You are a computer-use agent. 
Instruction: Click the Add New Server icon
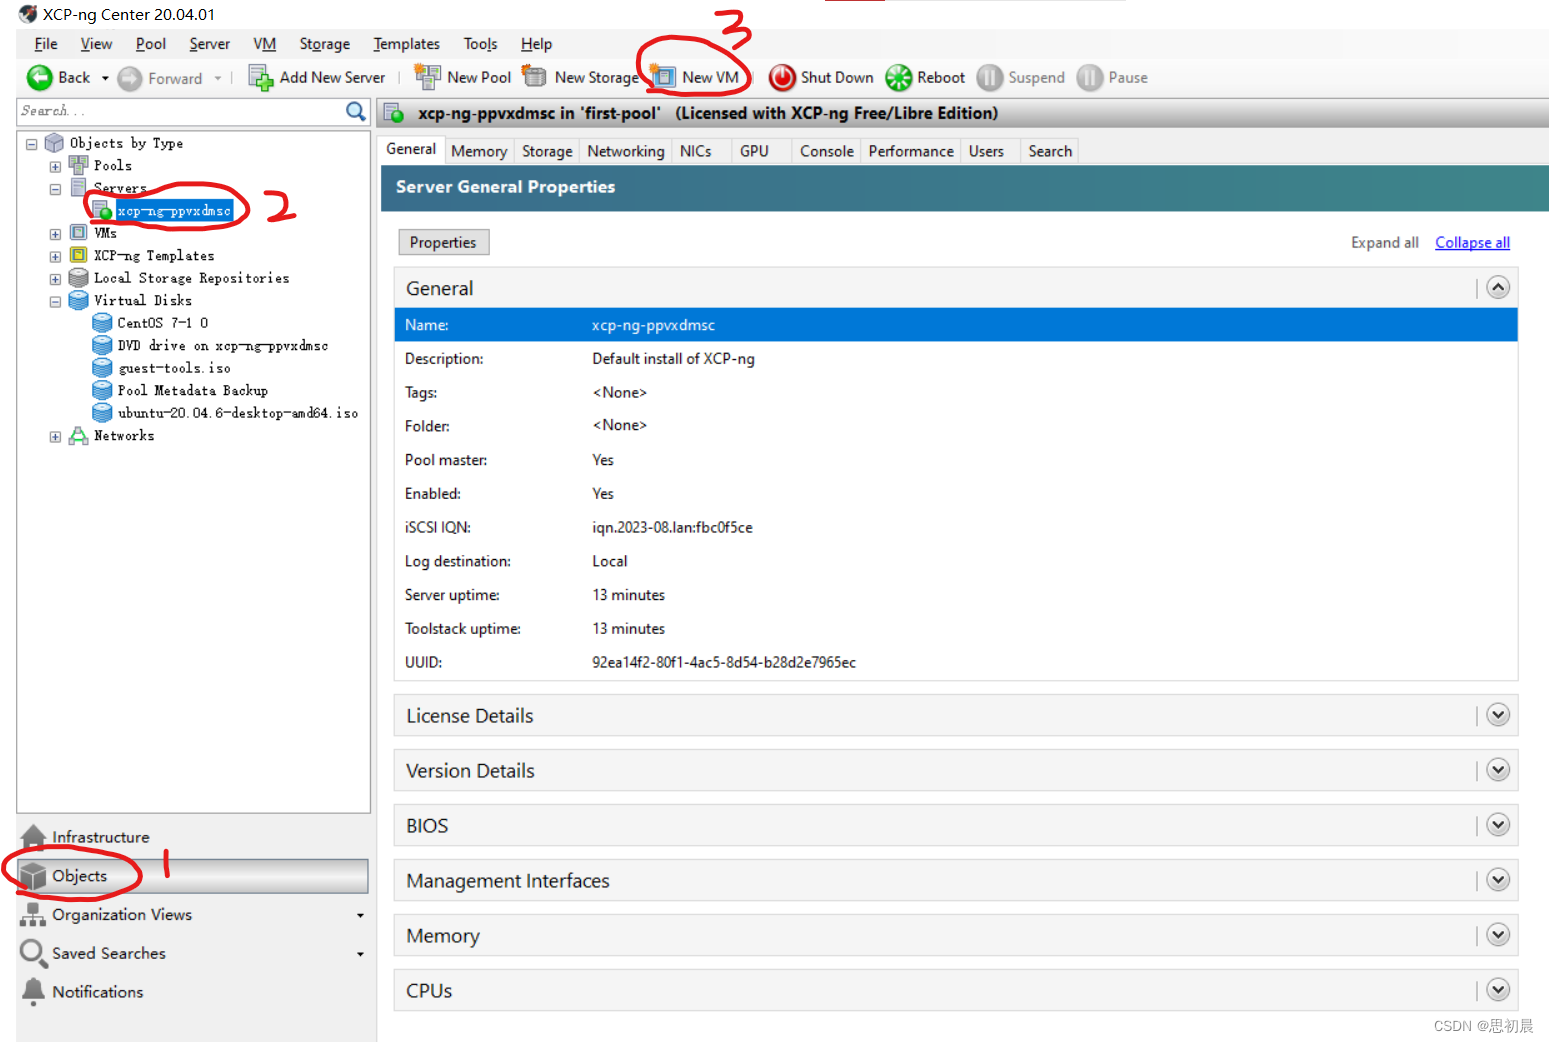pos(261,78)
